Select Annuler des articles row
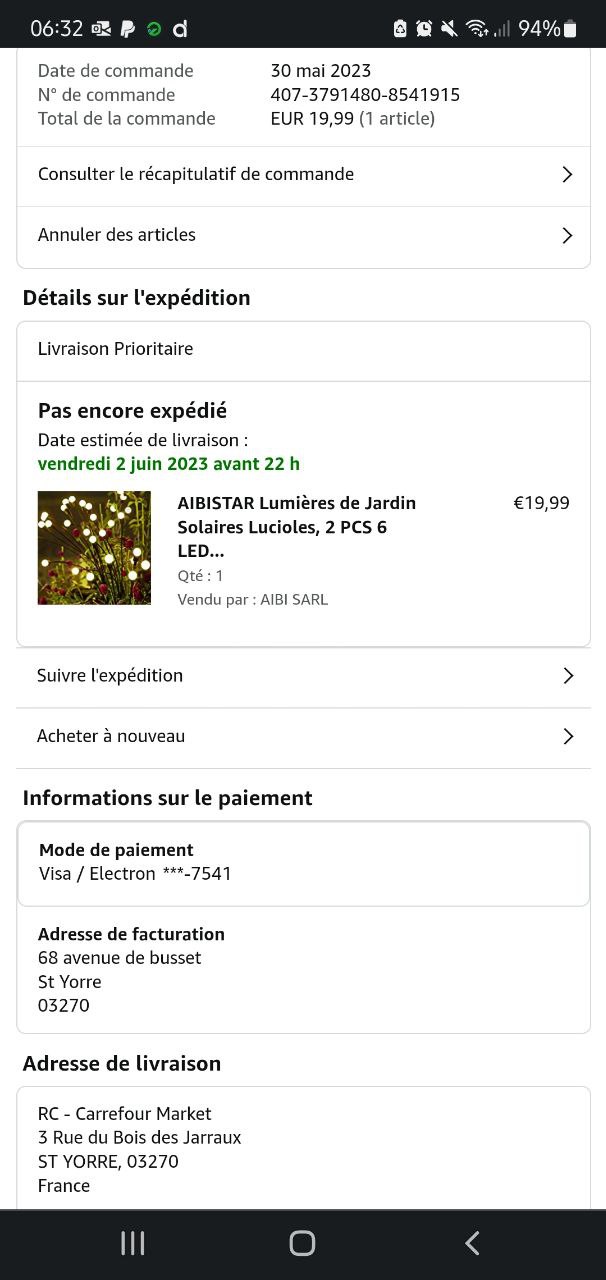 (117, 235)
